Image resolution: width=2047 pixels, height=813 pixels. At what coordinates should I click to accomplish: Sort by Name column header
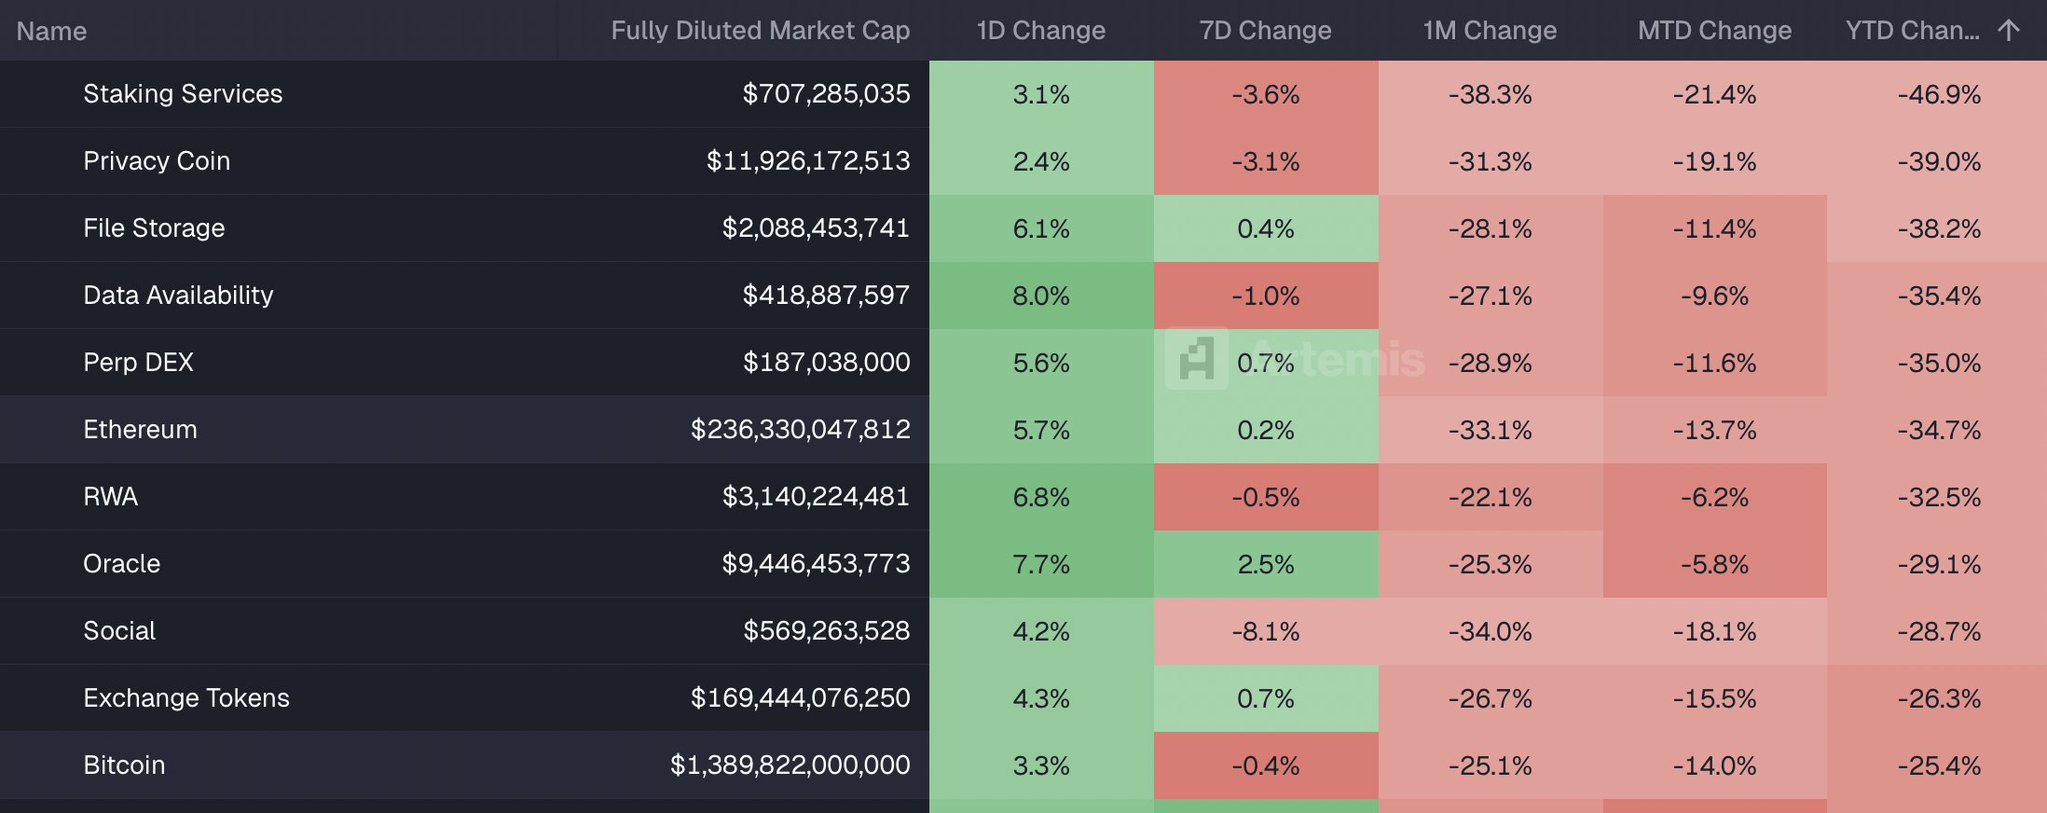point(52,31)
